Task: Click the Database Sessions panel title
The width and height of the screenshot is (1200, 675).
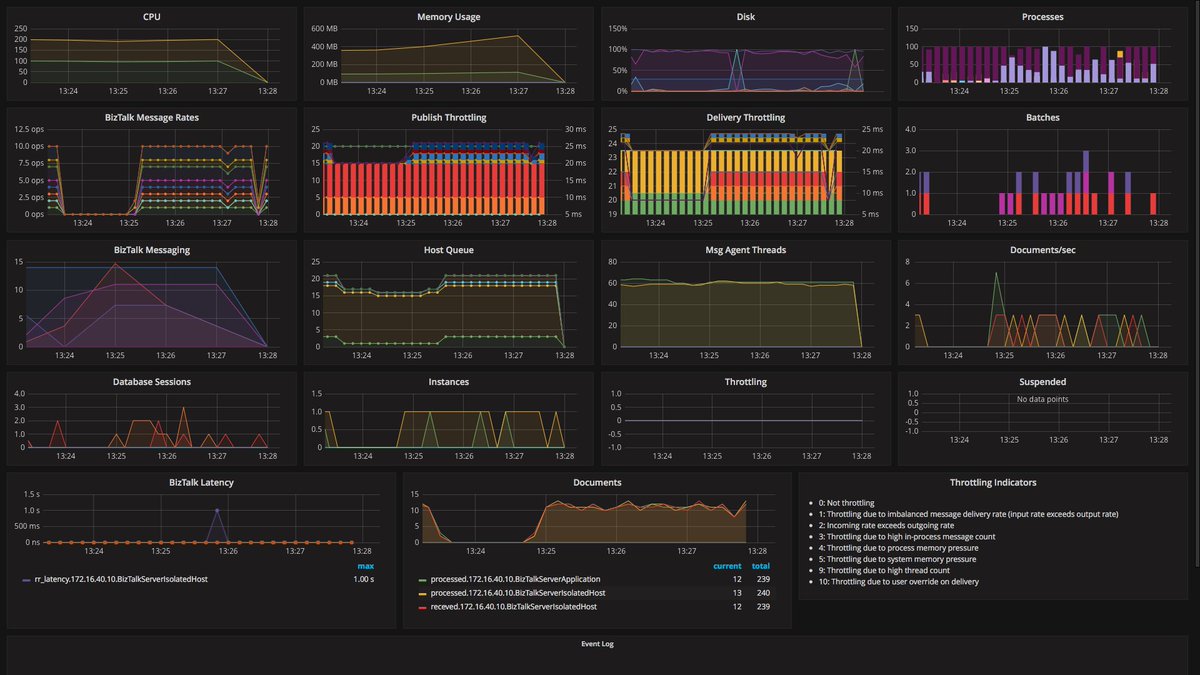Action: click(152, 381)
